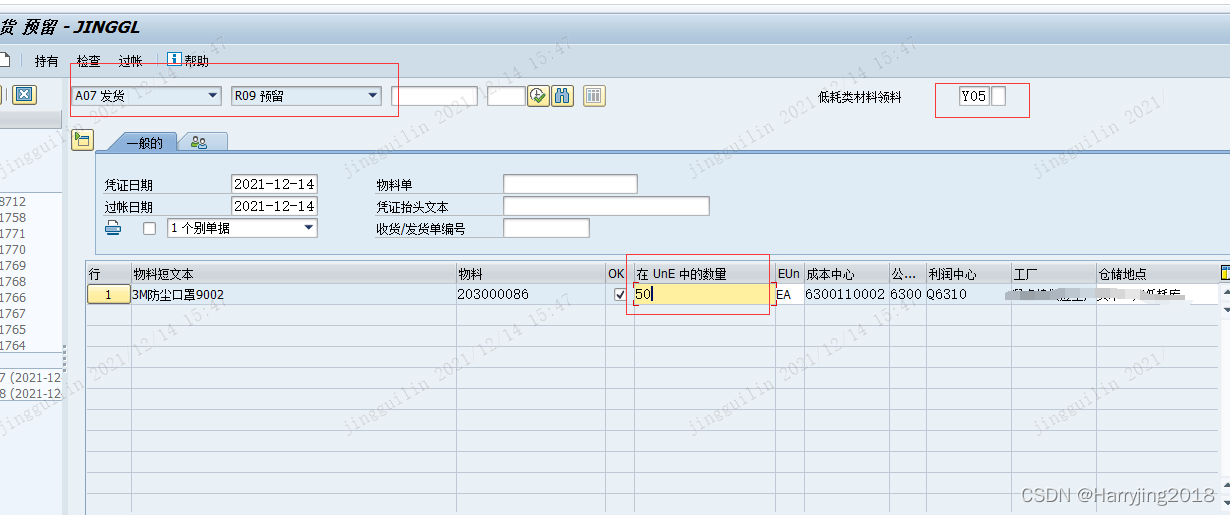Click the quantity field containing 50

(704, 294)
